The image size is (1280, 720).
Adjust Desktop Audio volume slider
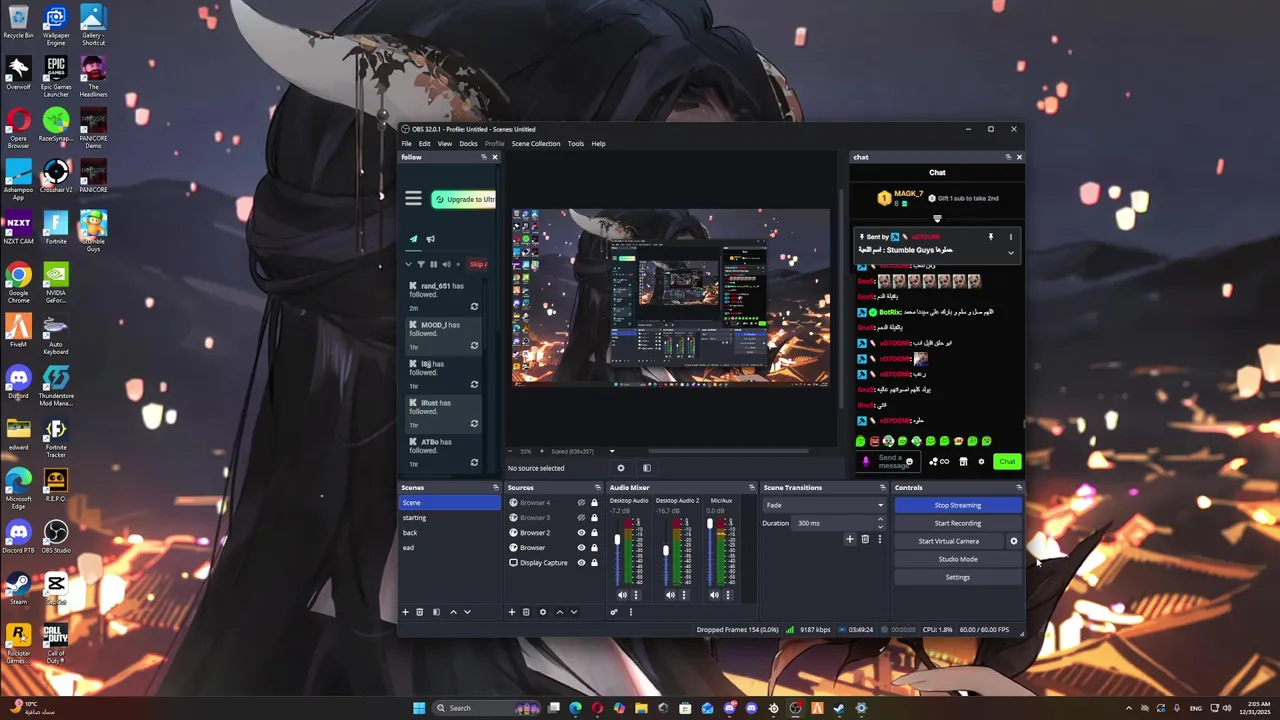(x=617, y=541)
